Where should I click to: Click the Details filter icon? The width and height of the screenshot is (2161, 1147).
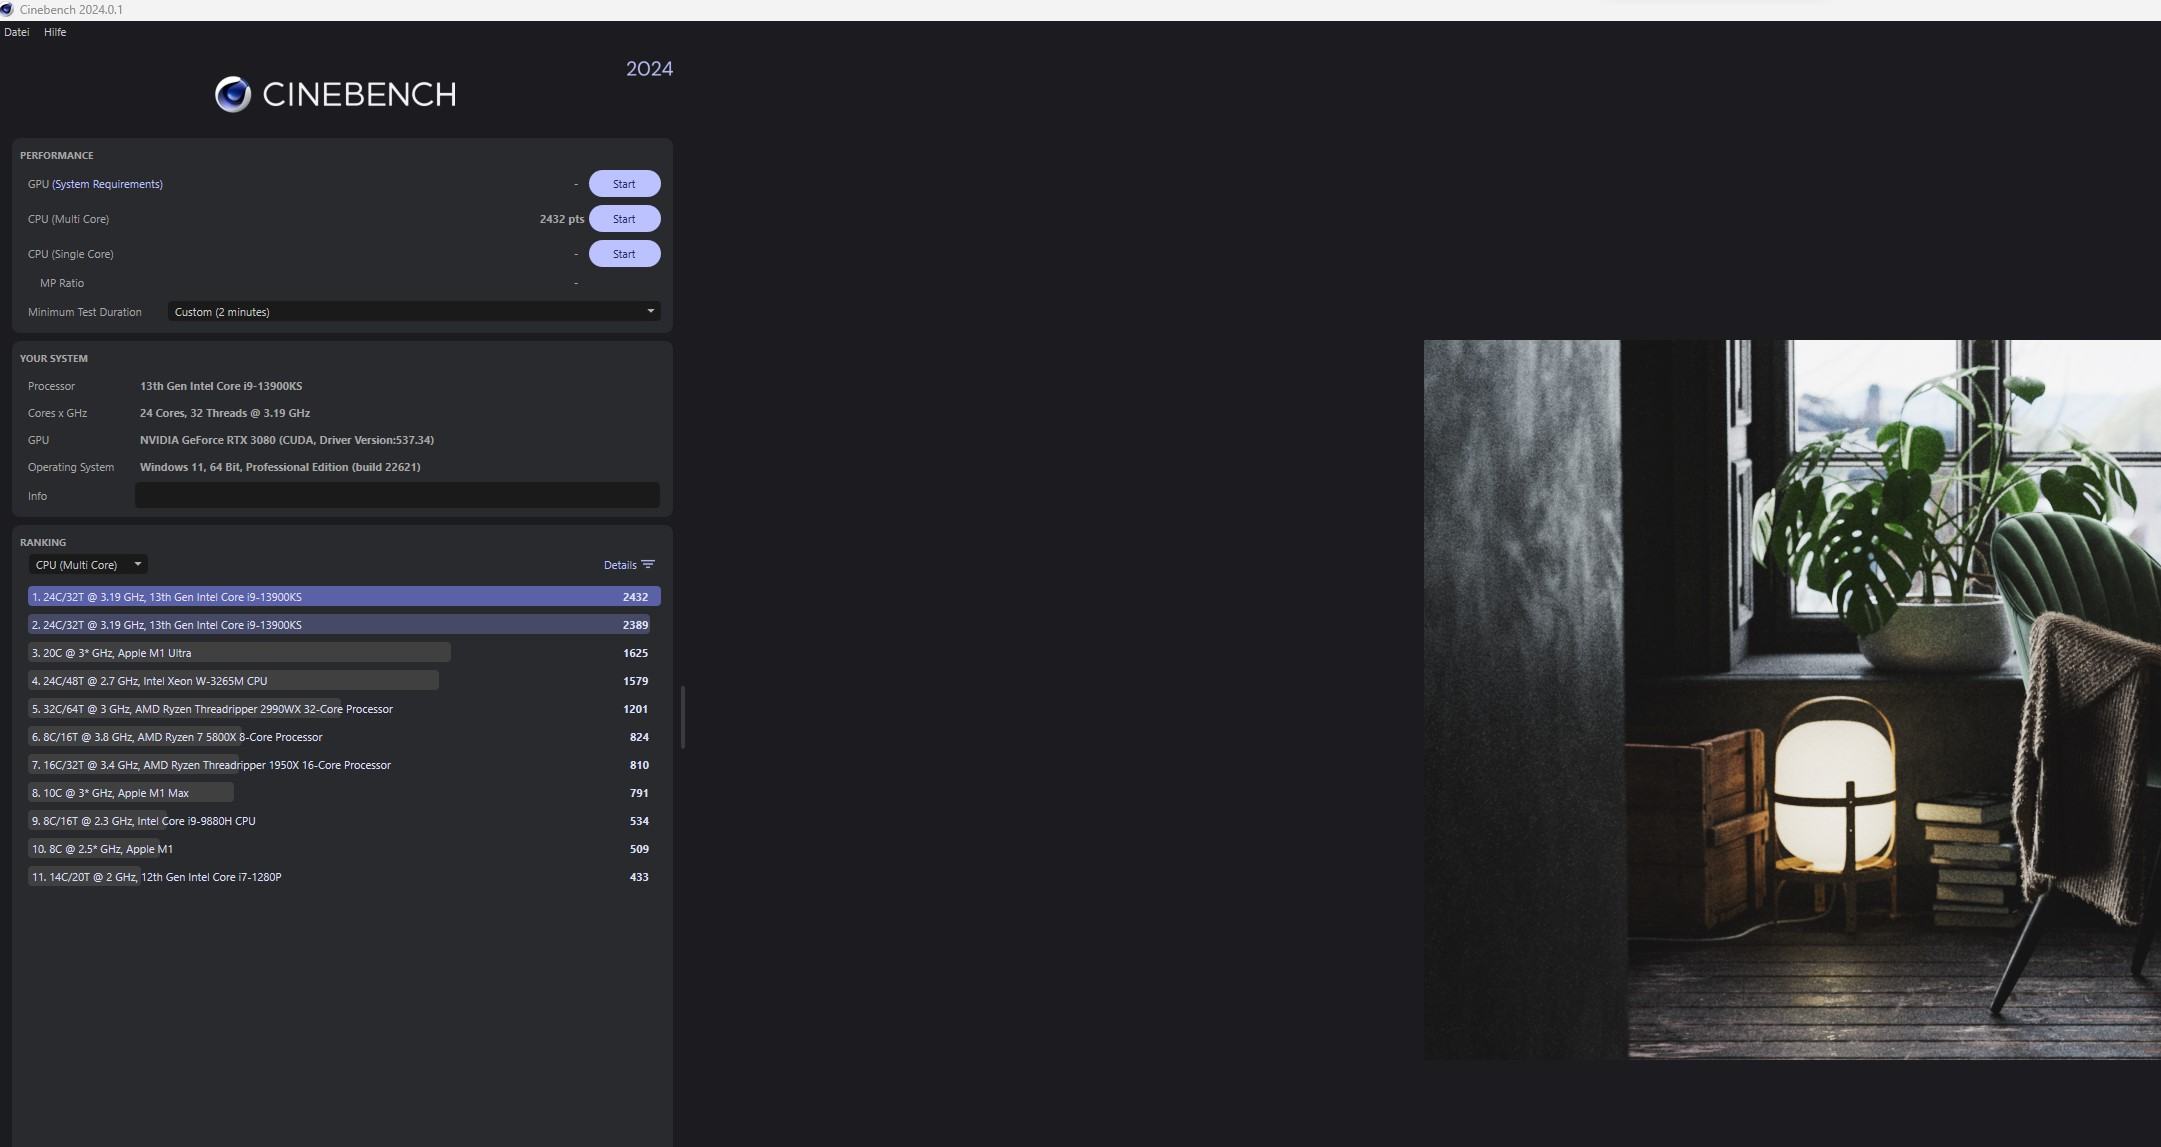click(648, 565)
